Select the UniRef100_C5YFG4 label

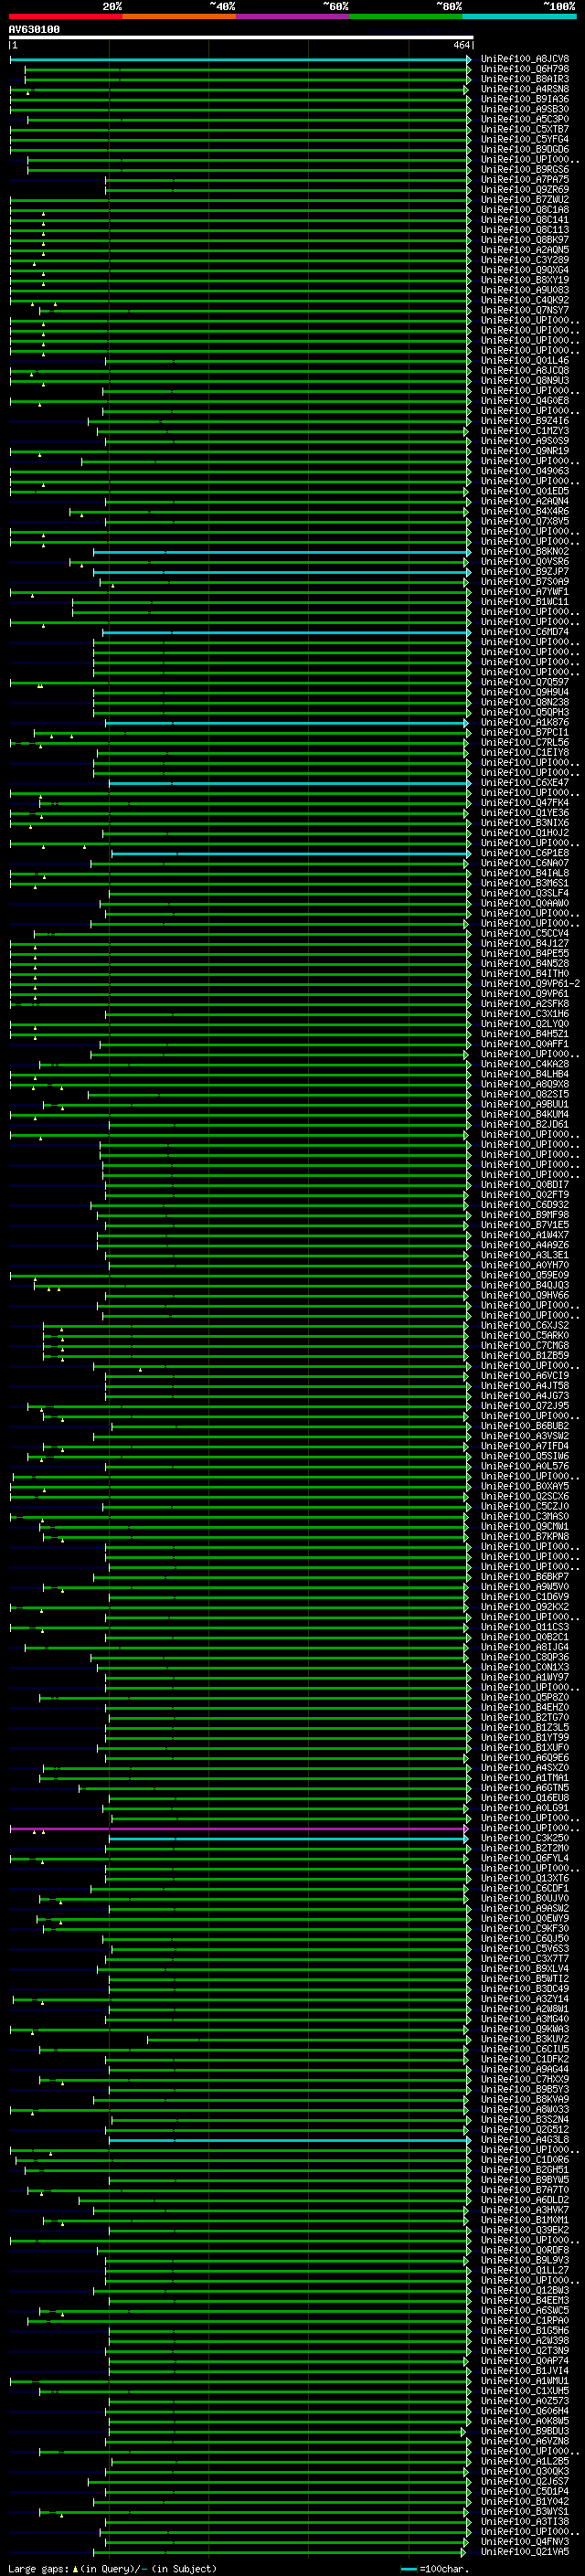[524, 139]
